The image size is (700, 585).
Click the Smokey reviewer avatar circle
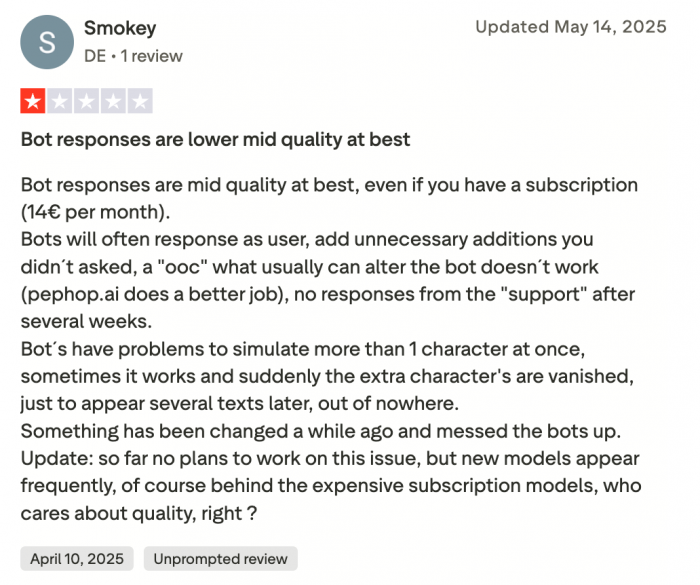coord(47,42)
